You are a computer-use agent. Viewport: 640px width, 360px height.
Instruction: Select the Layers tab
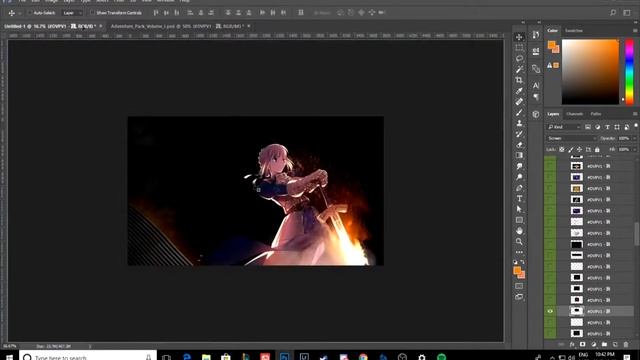click(x=553, y=114)
